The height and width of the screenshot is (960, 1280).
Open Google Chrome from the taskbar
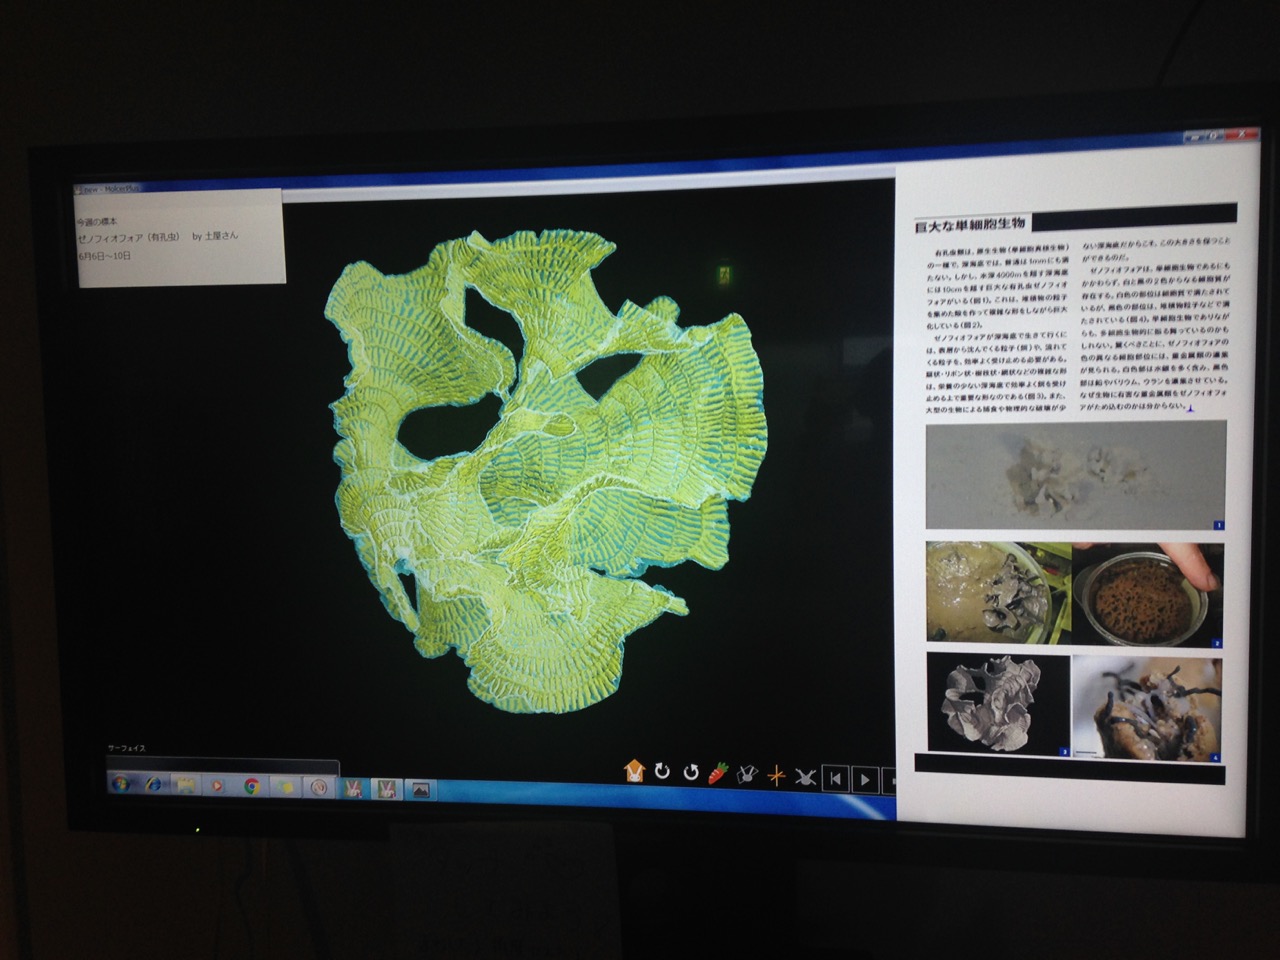point(251,786)
